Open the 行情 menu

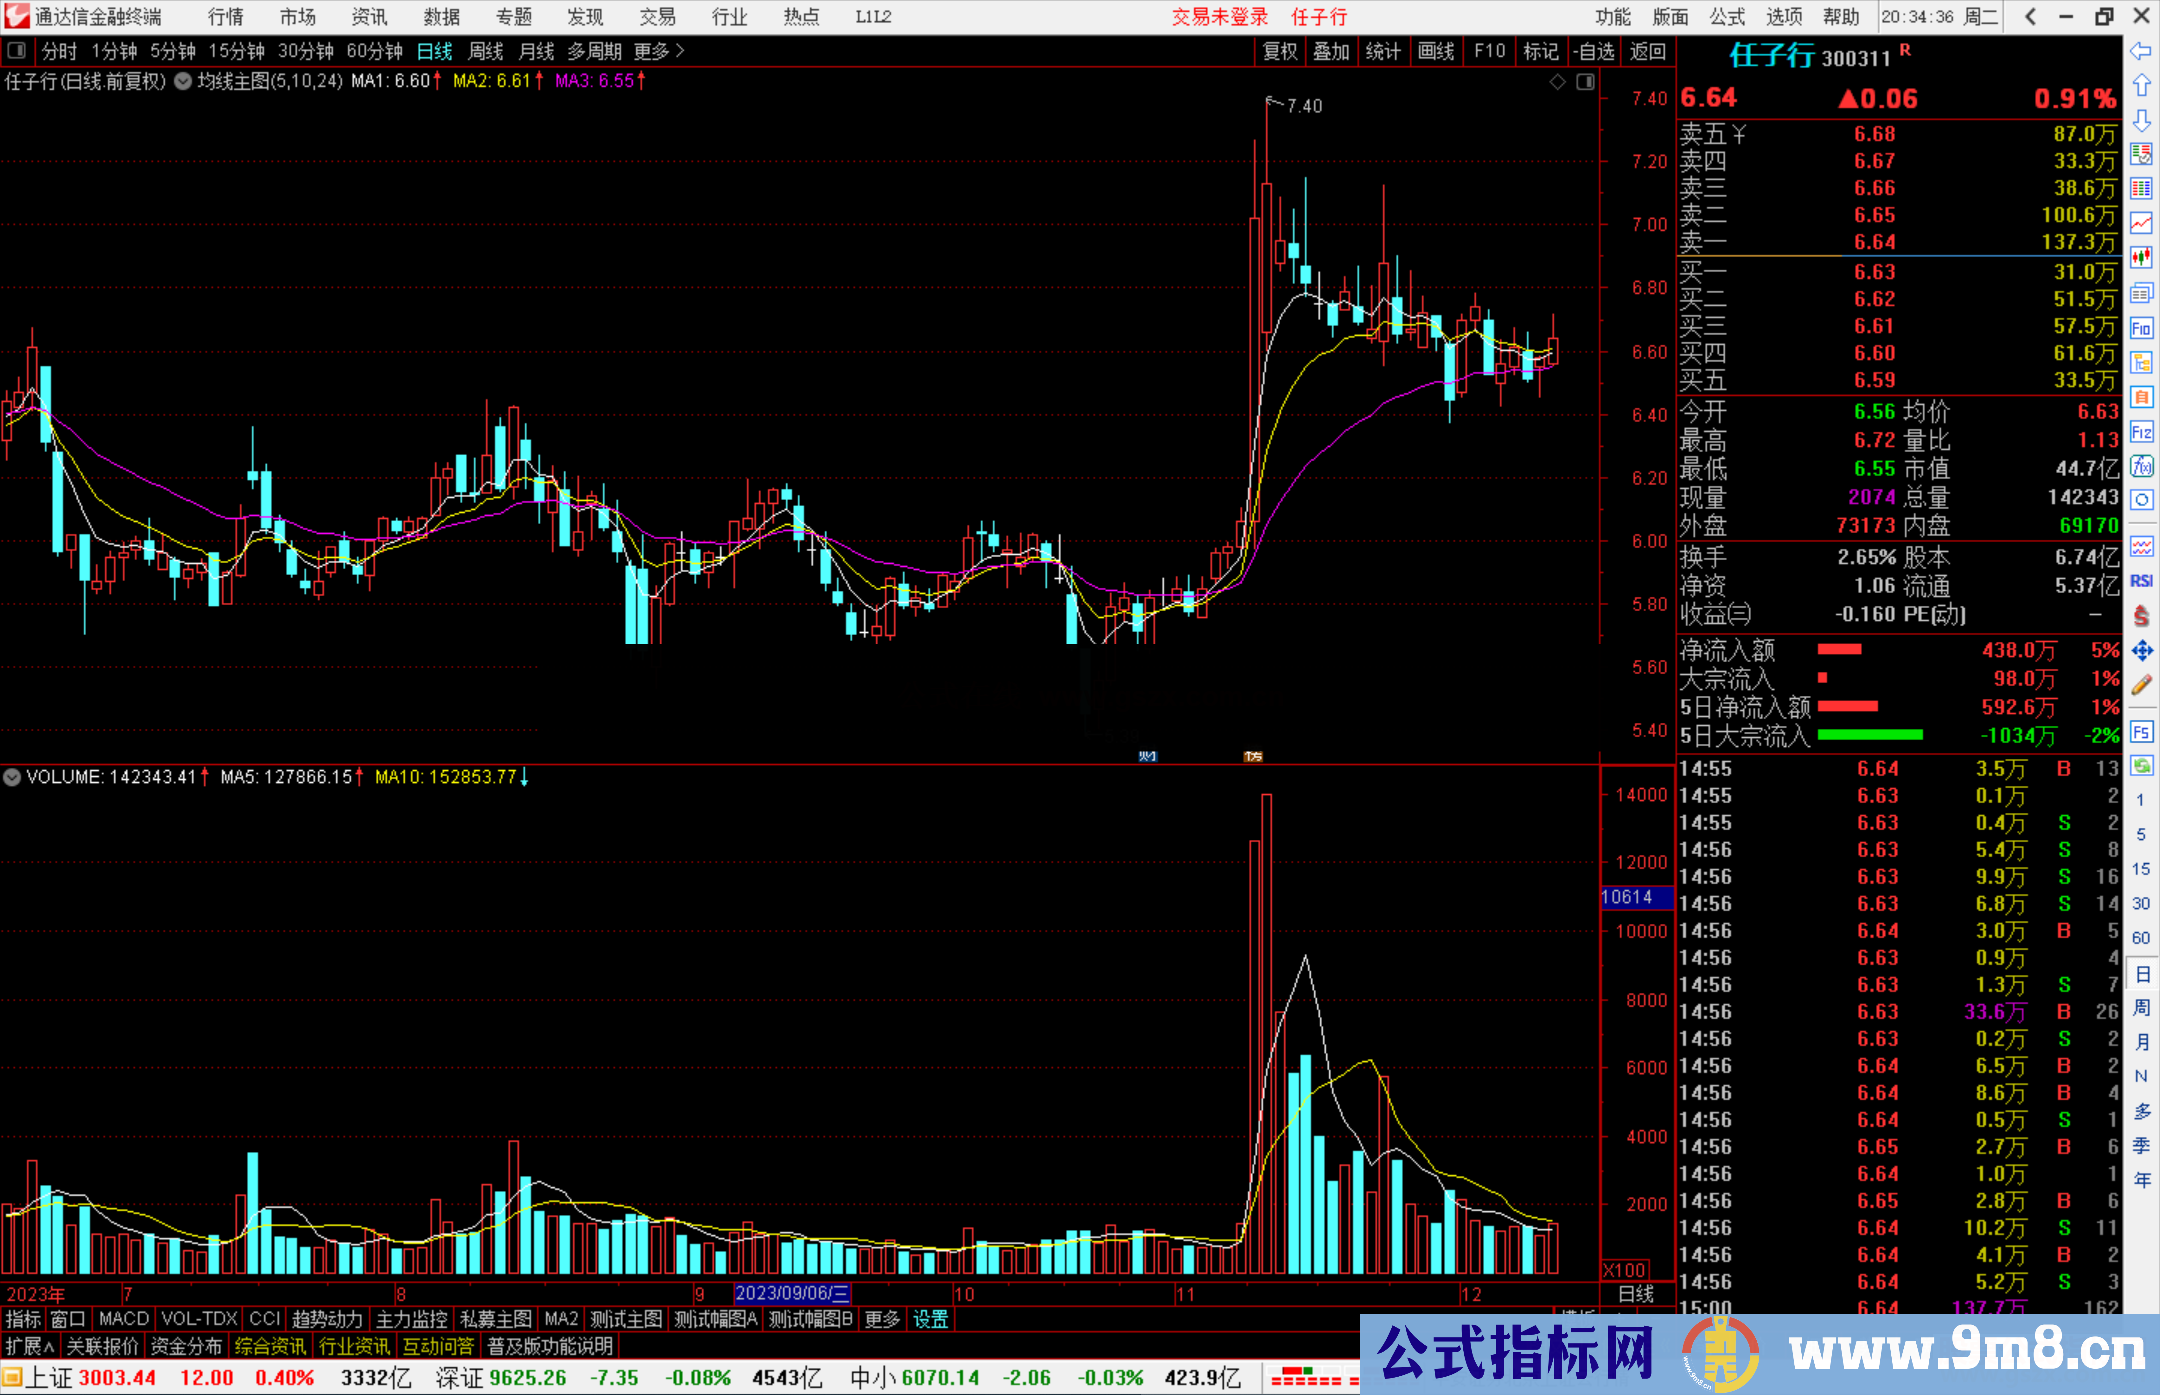point(226,17)
